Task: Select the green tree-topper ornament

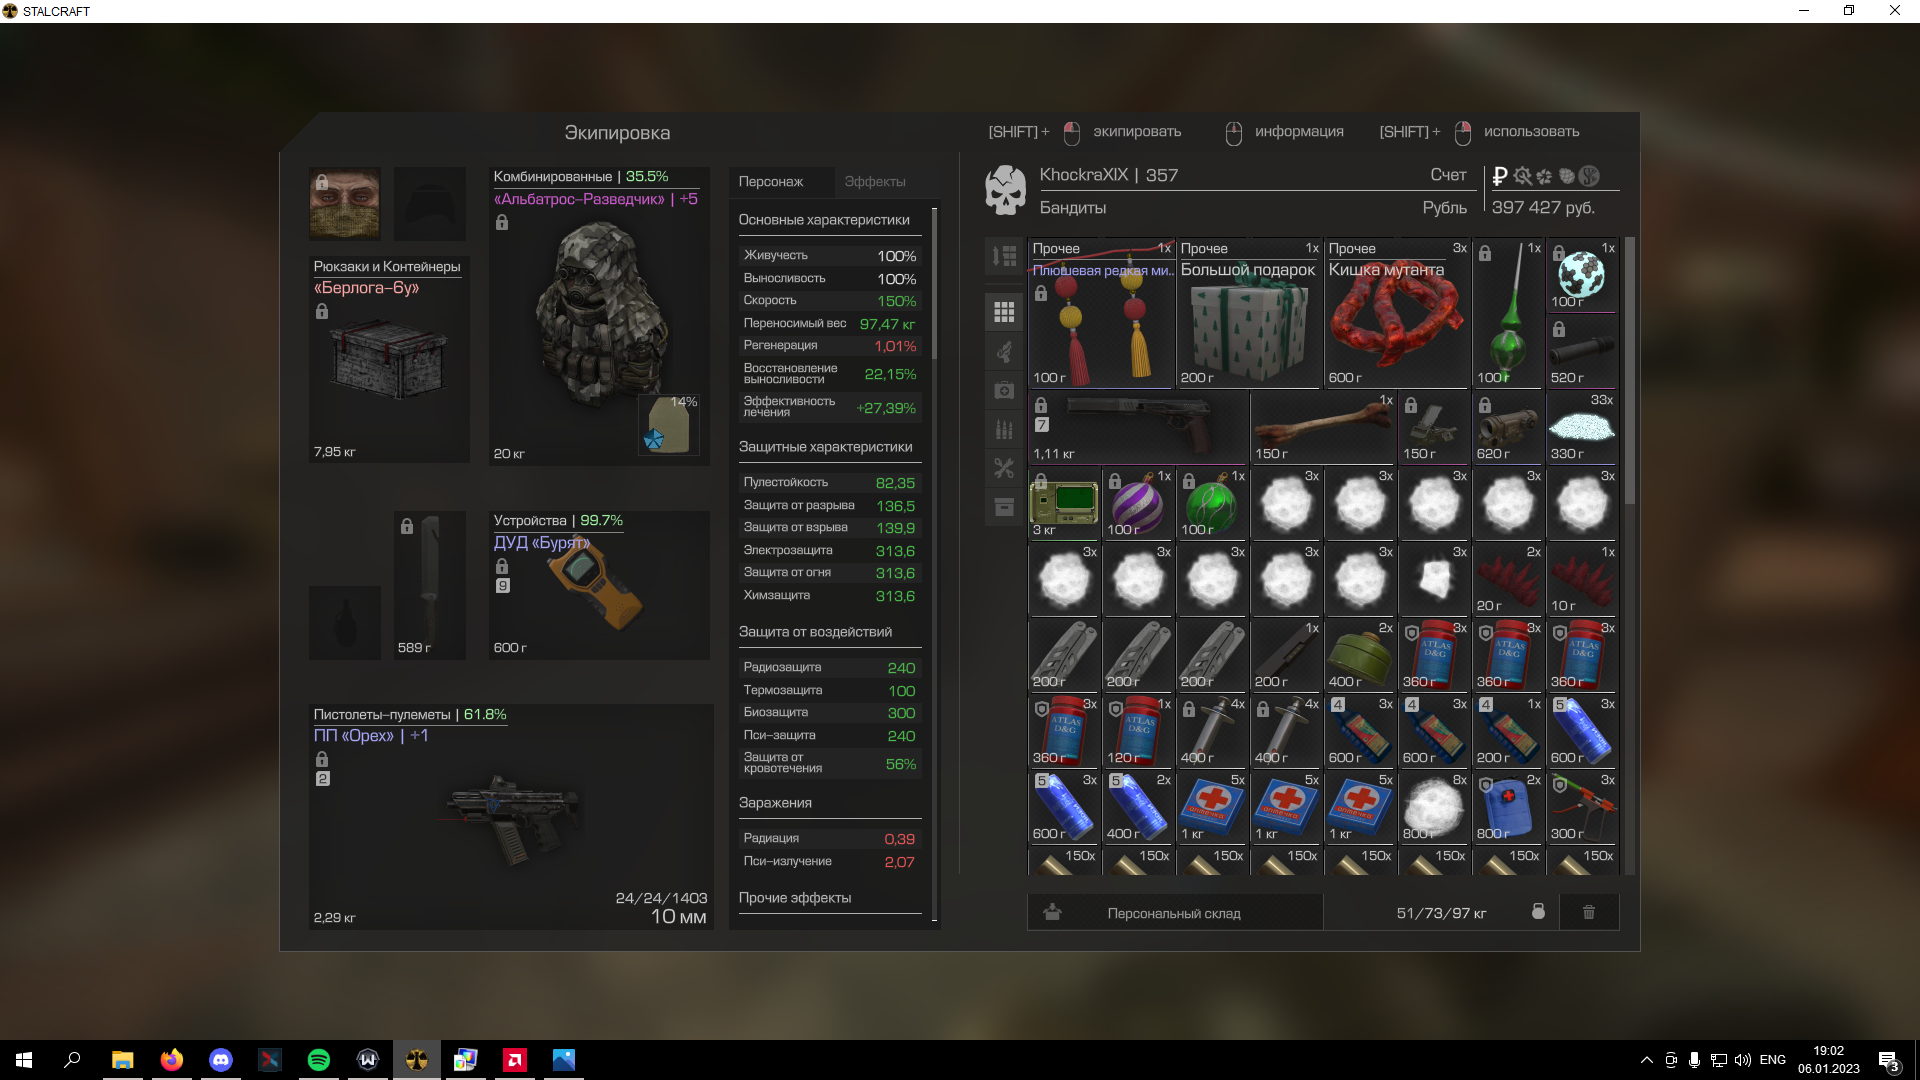Action: [1508, 313]
